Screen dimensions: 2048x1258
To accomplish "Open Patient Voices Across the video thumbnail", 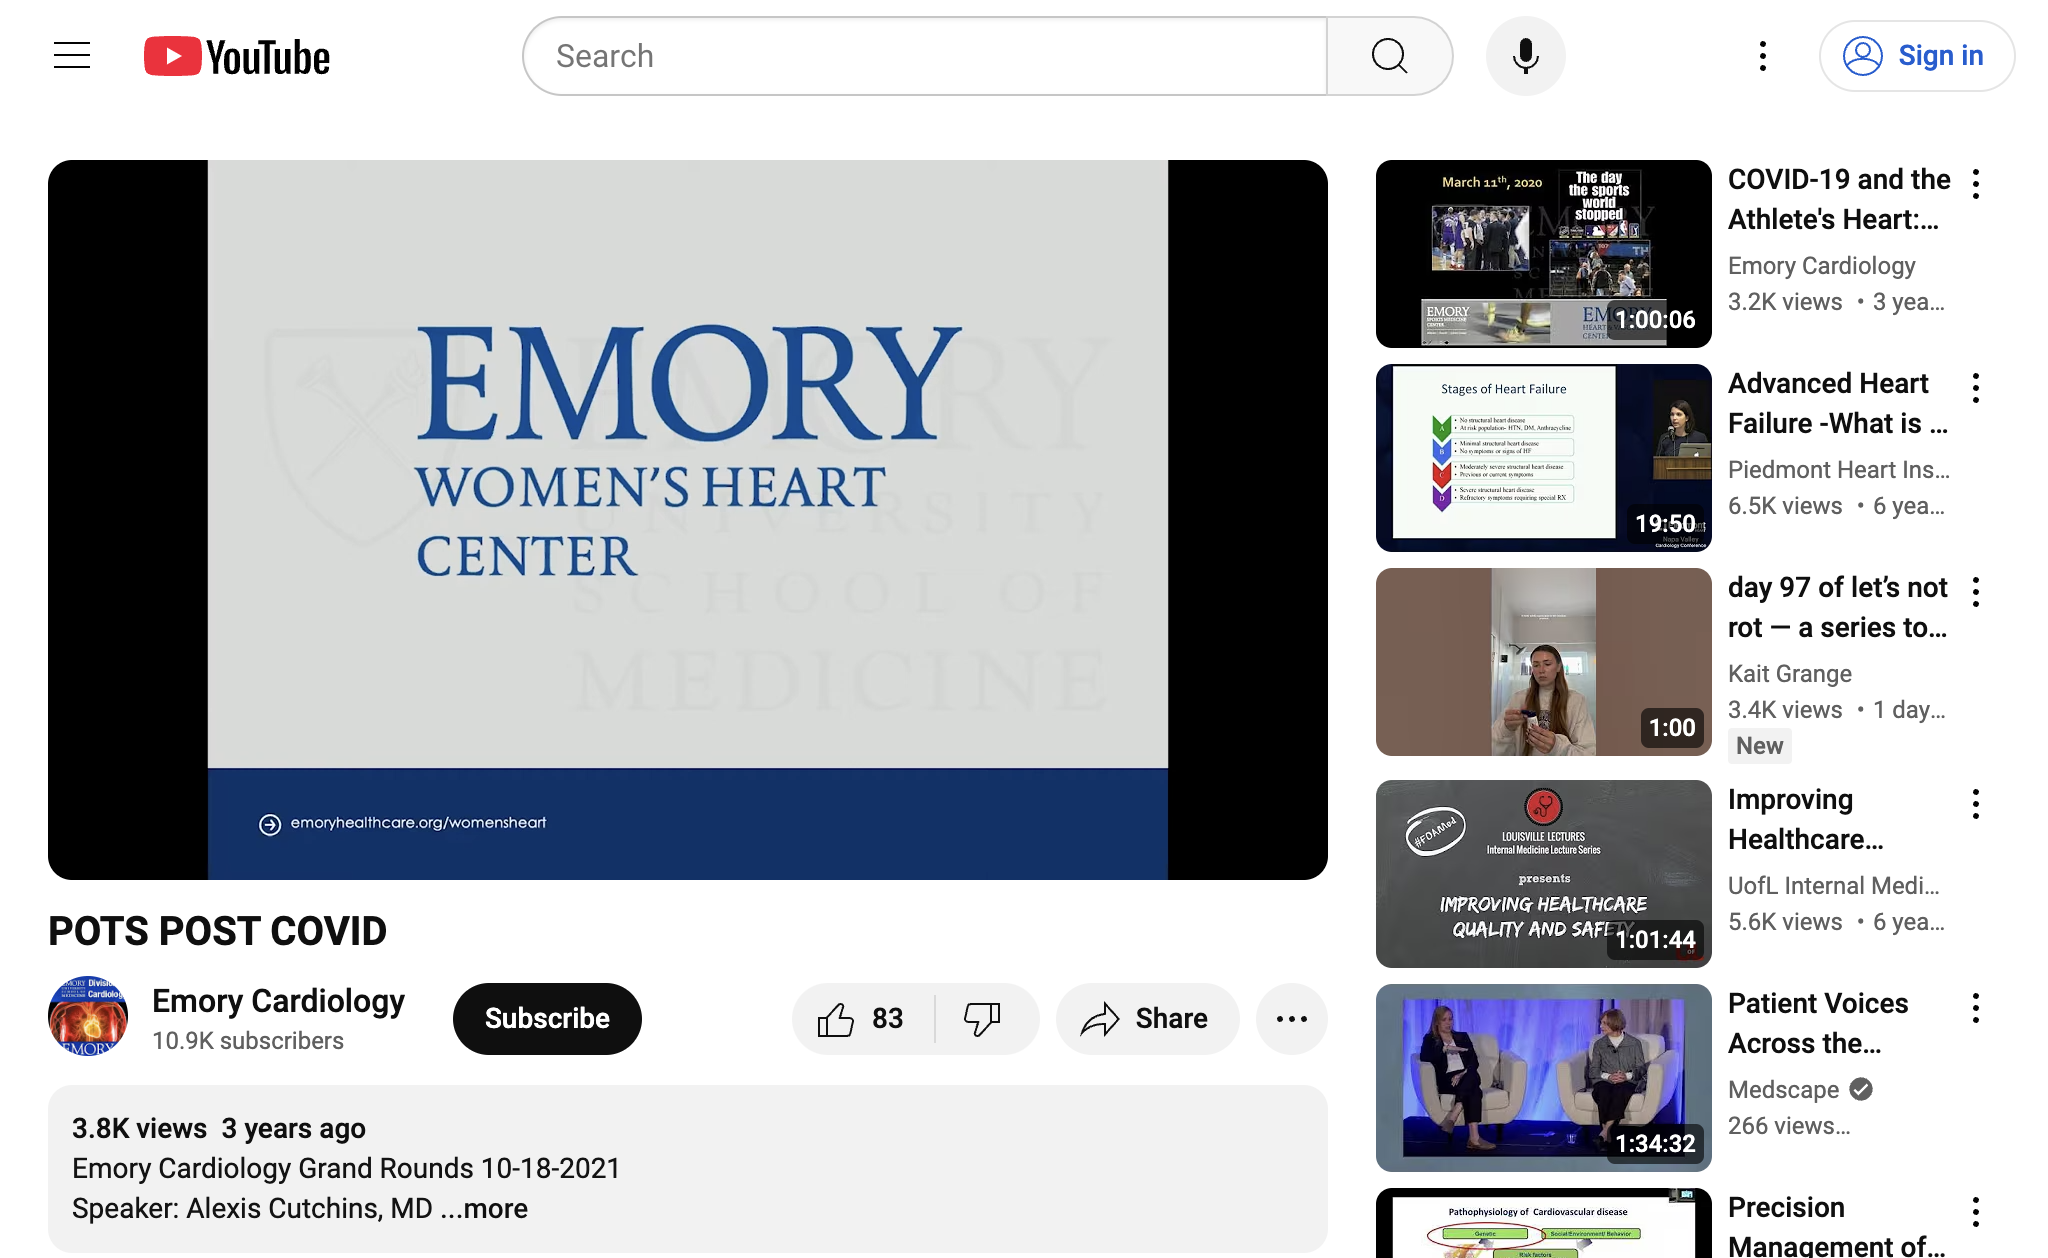I will click(1543, 1078).
